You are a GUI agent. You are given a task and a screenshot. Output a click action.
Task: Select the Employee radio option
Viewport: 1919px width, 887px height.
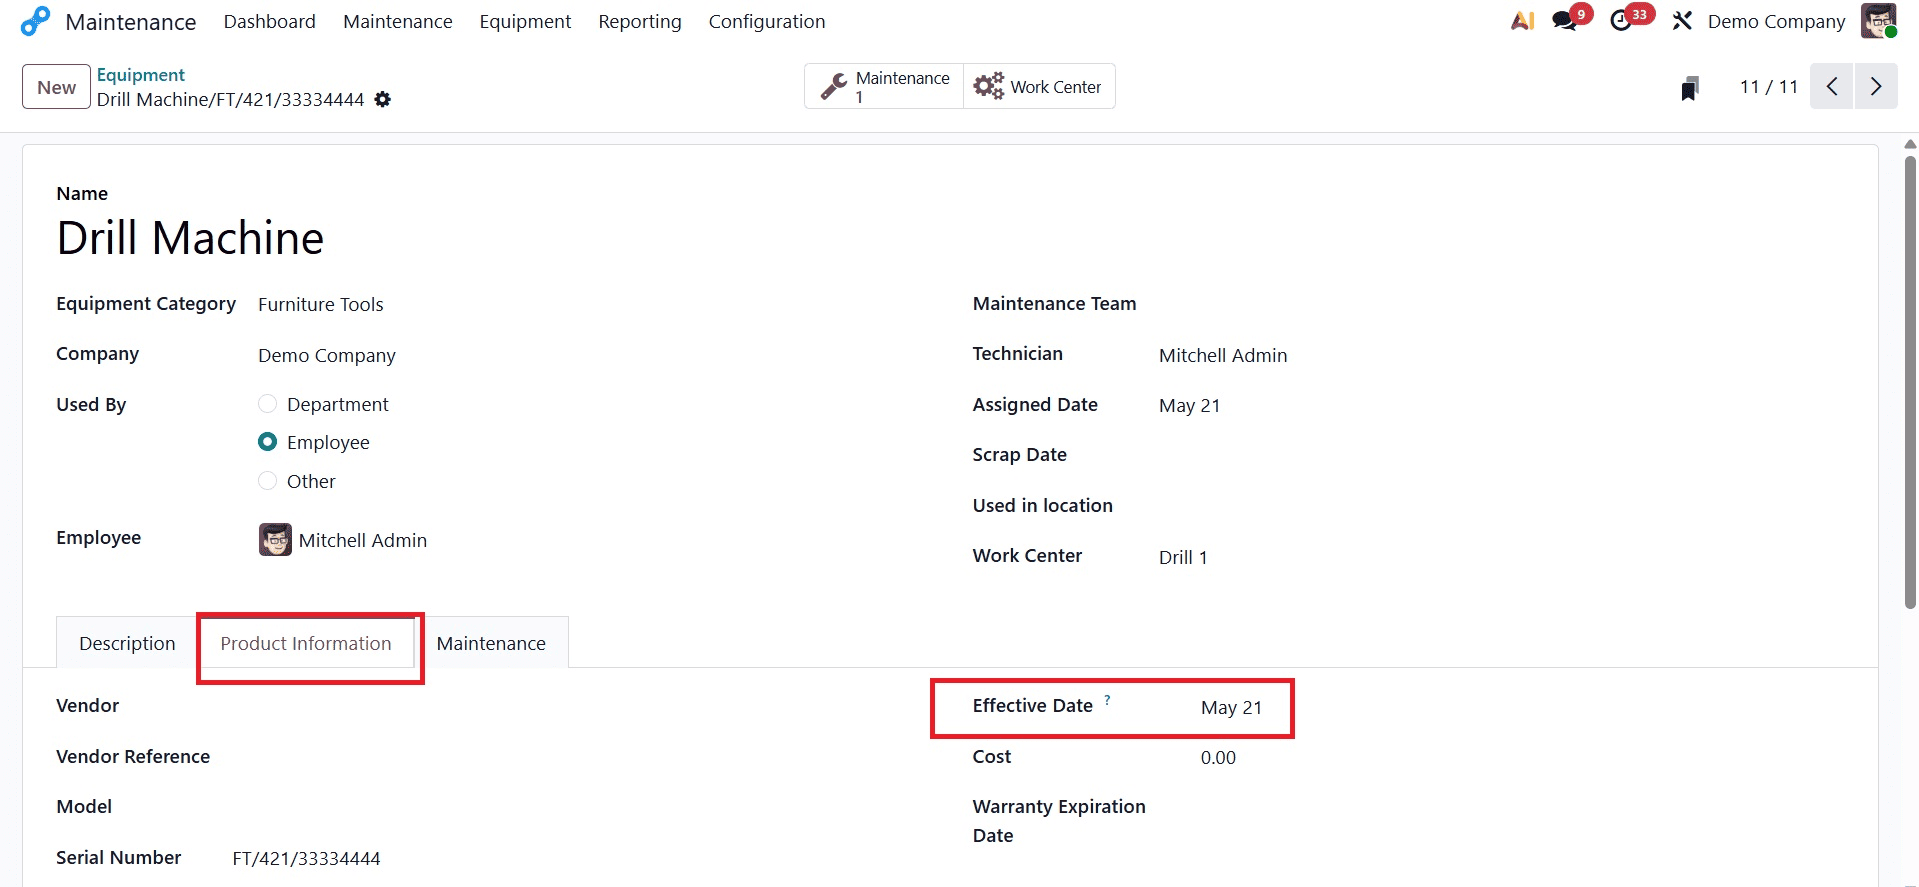267,442
